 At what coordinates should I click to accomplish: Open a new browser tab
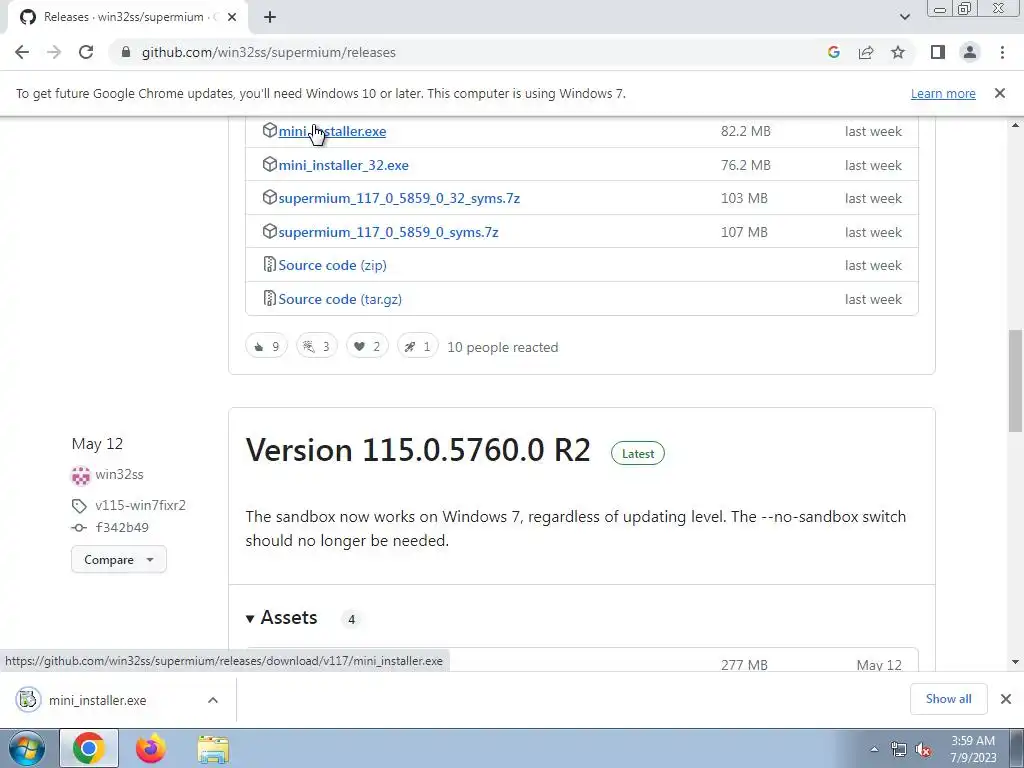pos(270,18)
